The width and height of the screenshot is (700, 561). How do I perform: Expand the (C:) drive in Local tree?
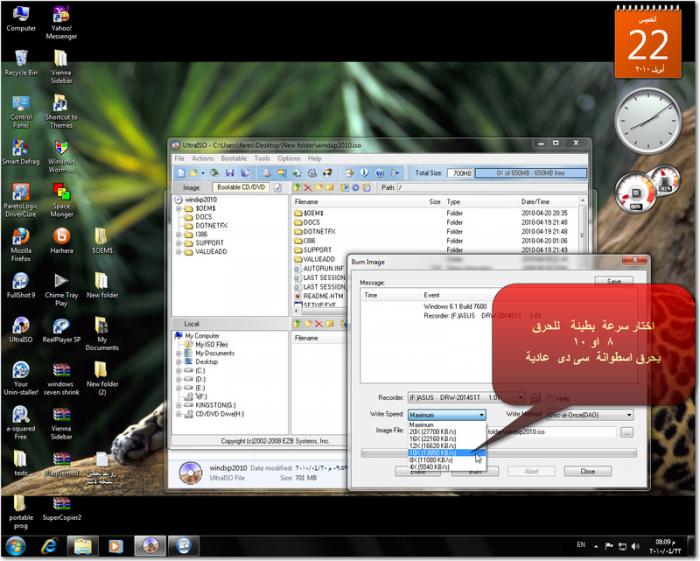179,370
